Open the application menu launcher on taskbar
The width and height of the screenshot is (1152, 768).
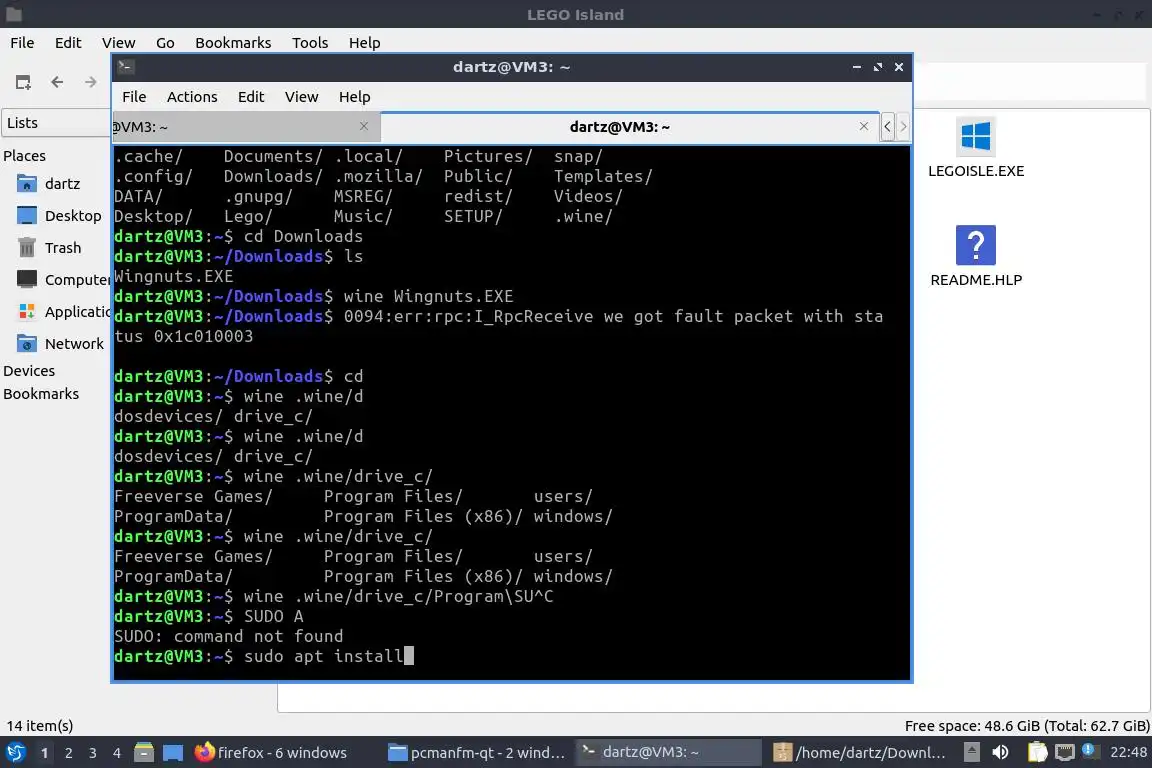(x=15, y=753)
